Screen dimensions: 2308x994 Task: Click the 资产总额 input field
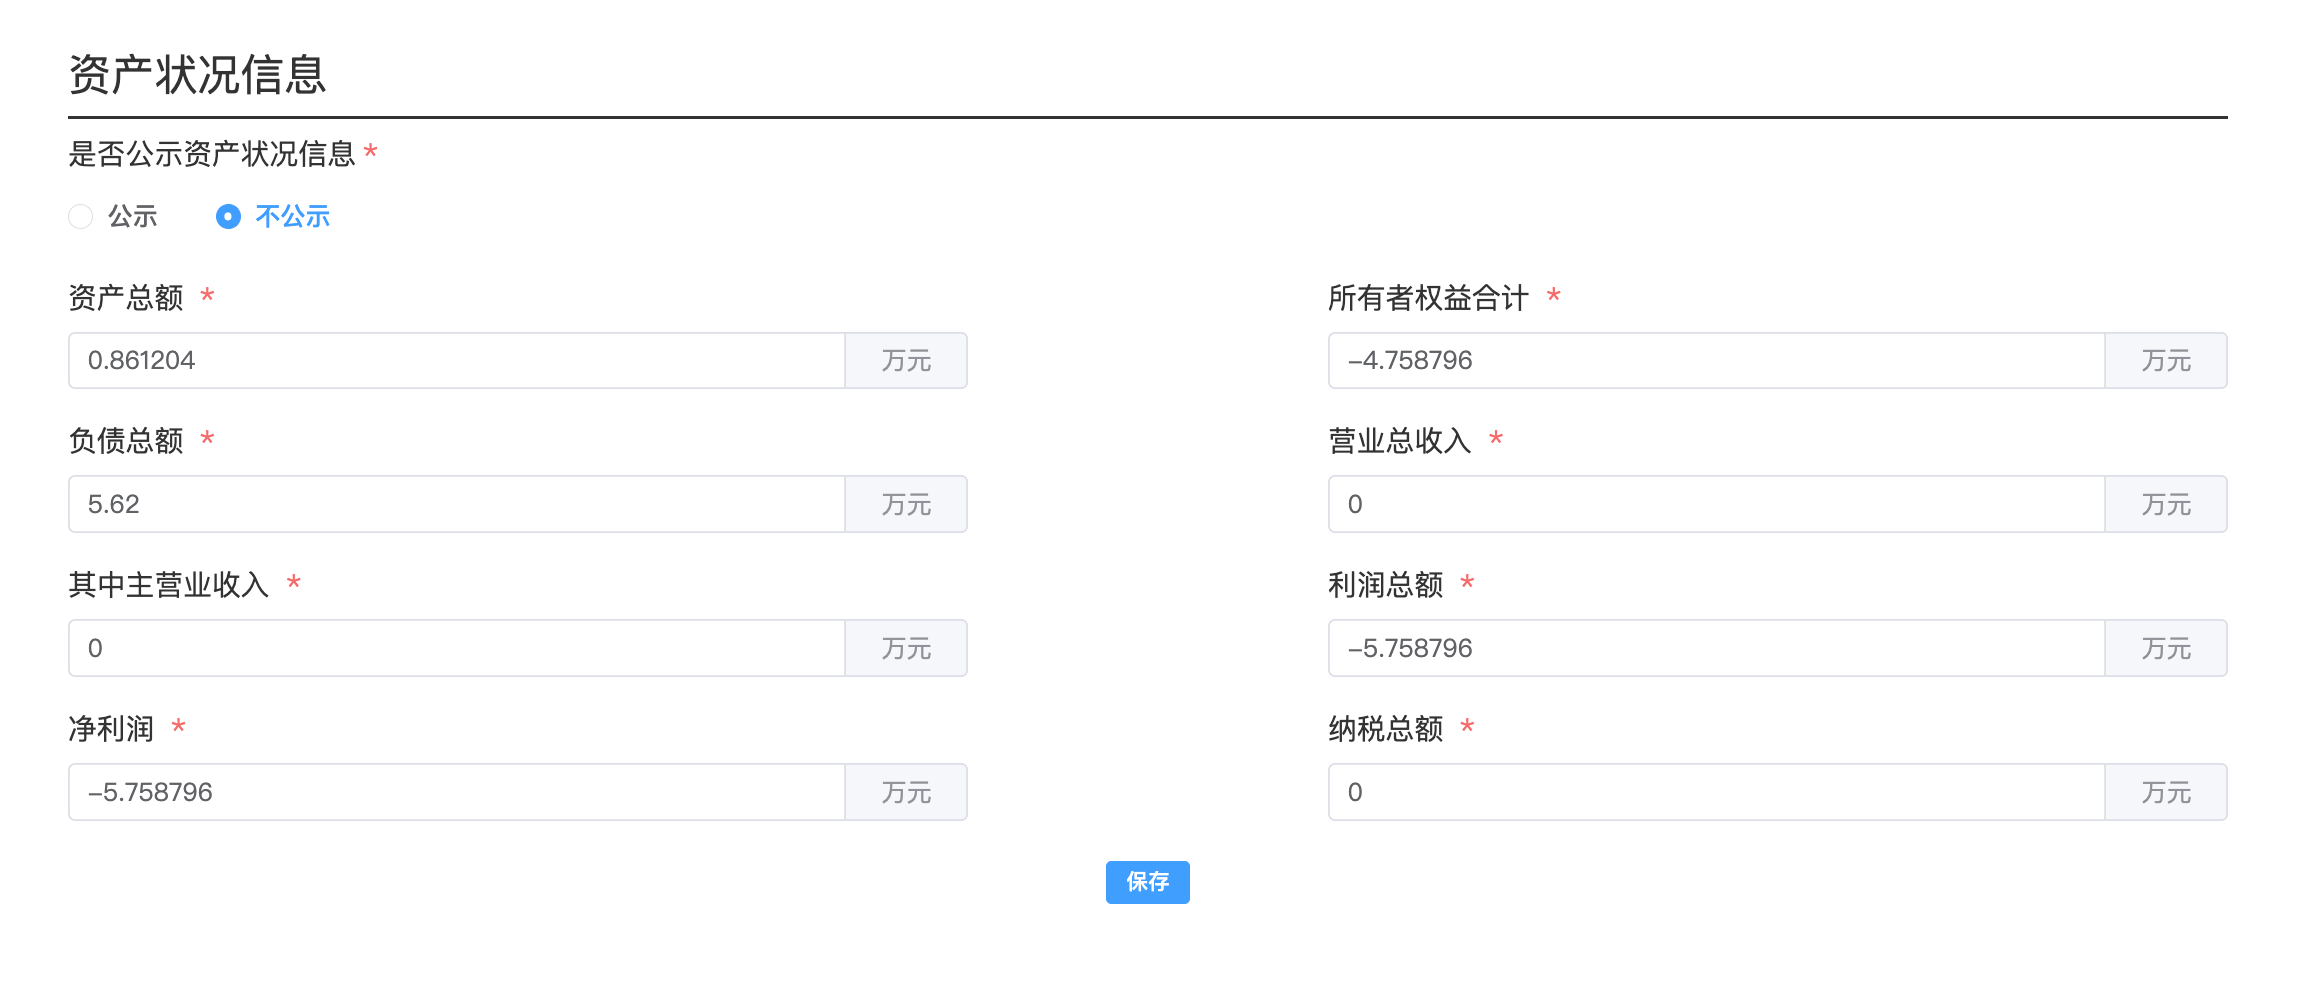(450, 360)
